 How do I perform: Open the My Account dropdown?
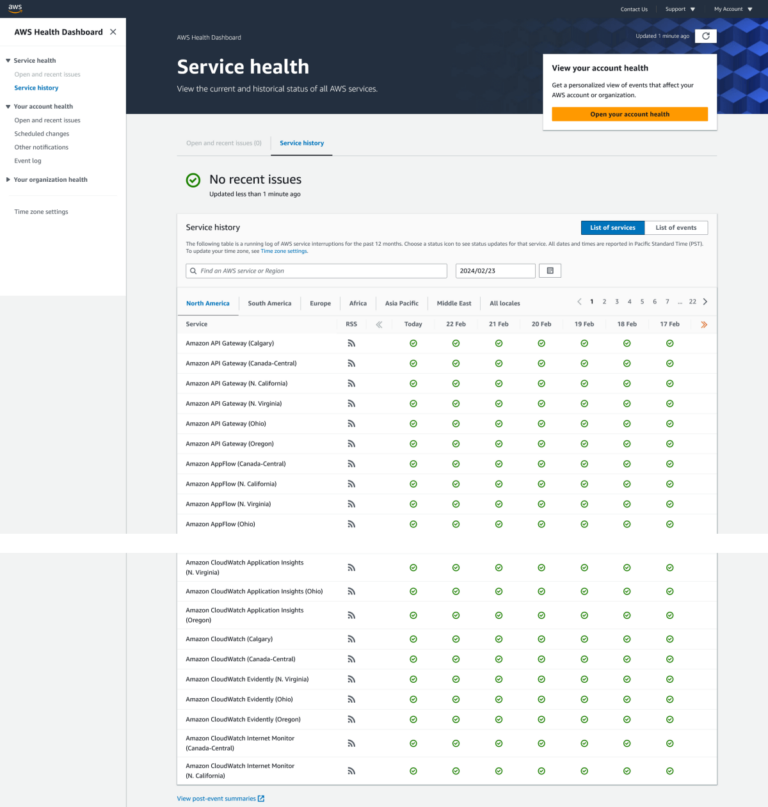click(x=730, y=9)
